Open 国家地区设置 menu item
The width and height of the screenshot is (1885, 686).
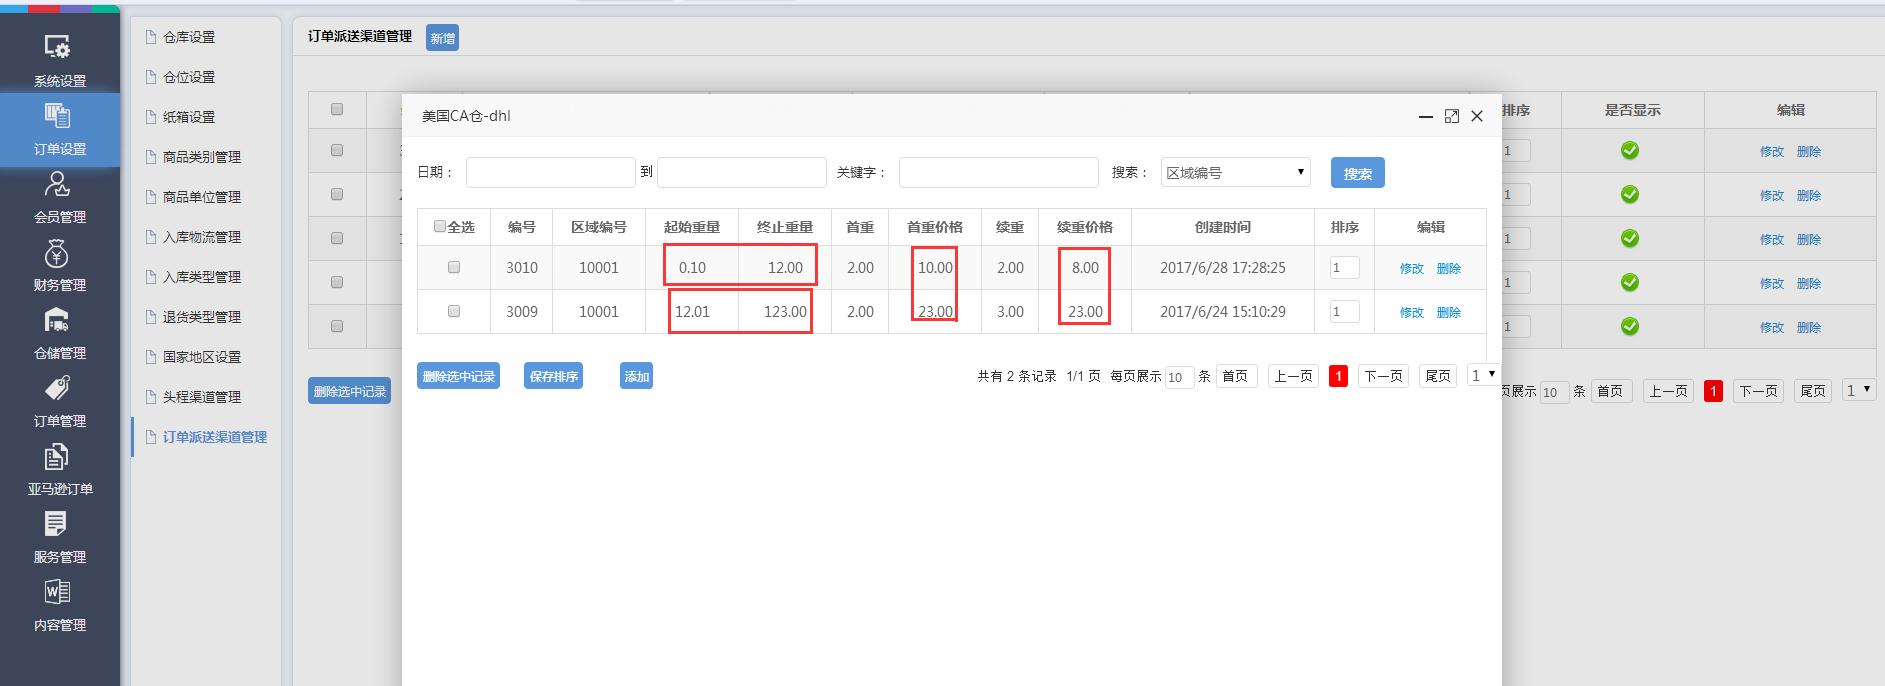point(202,357)
